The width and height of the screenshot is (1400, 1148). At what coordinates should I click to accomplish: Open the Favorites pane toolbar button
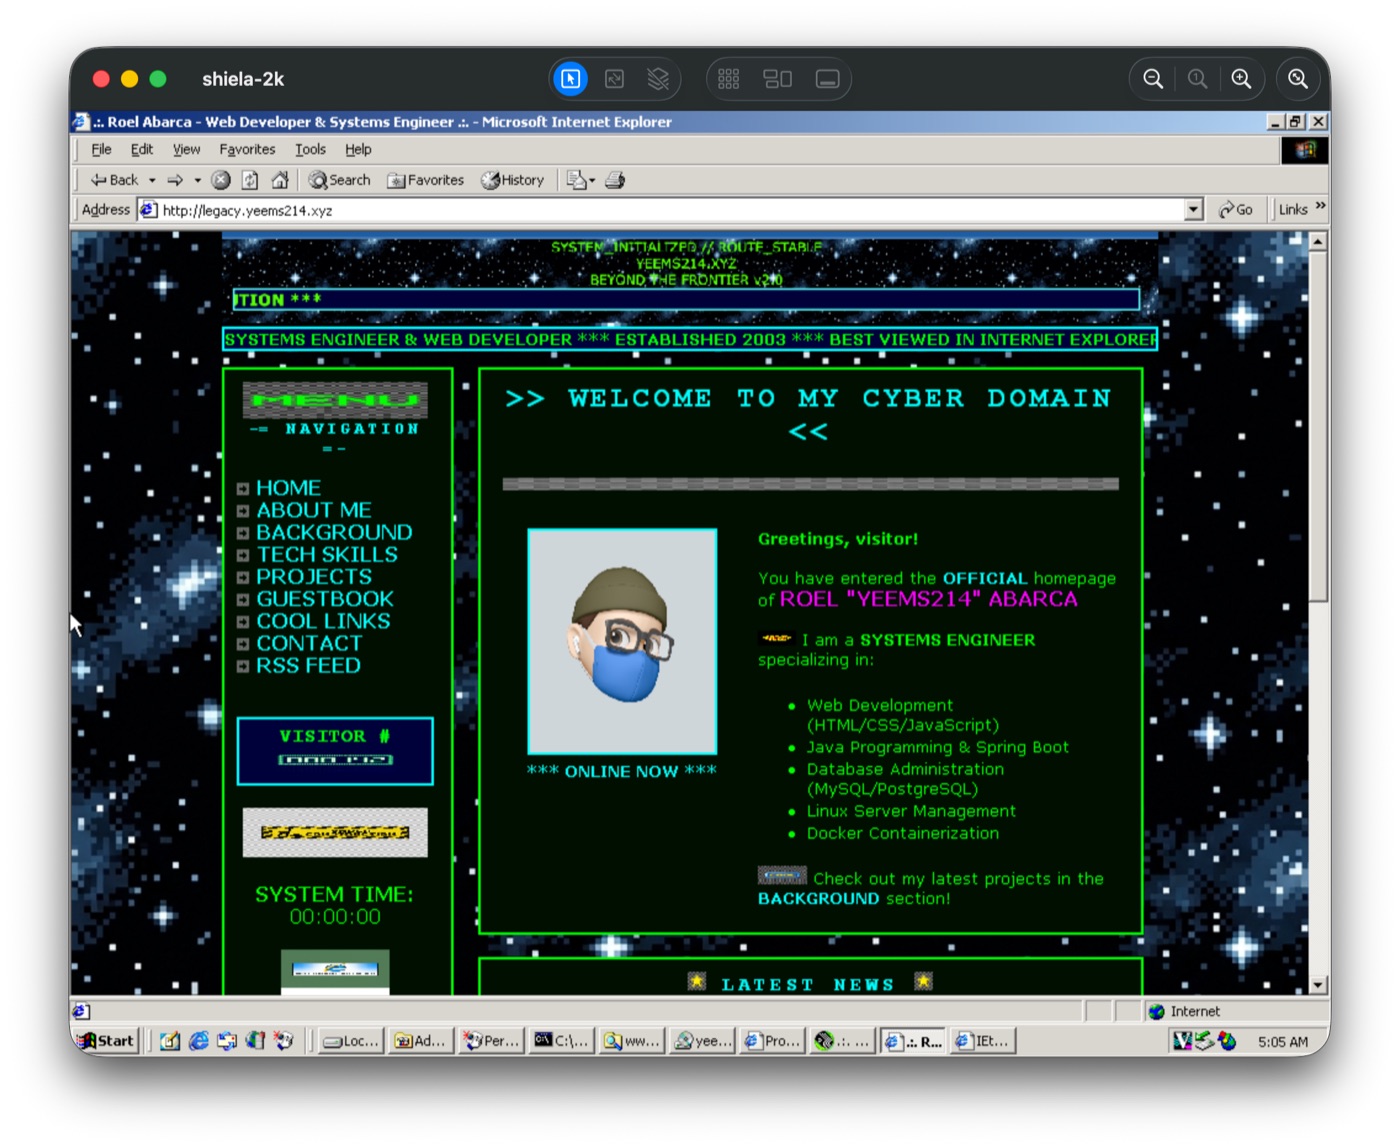pos(426,180)
